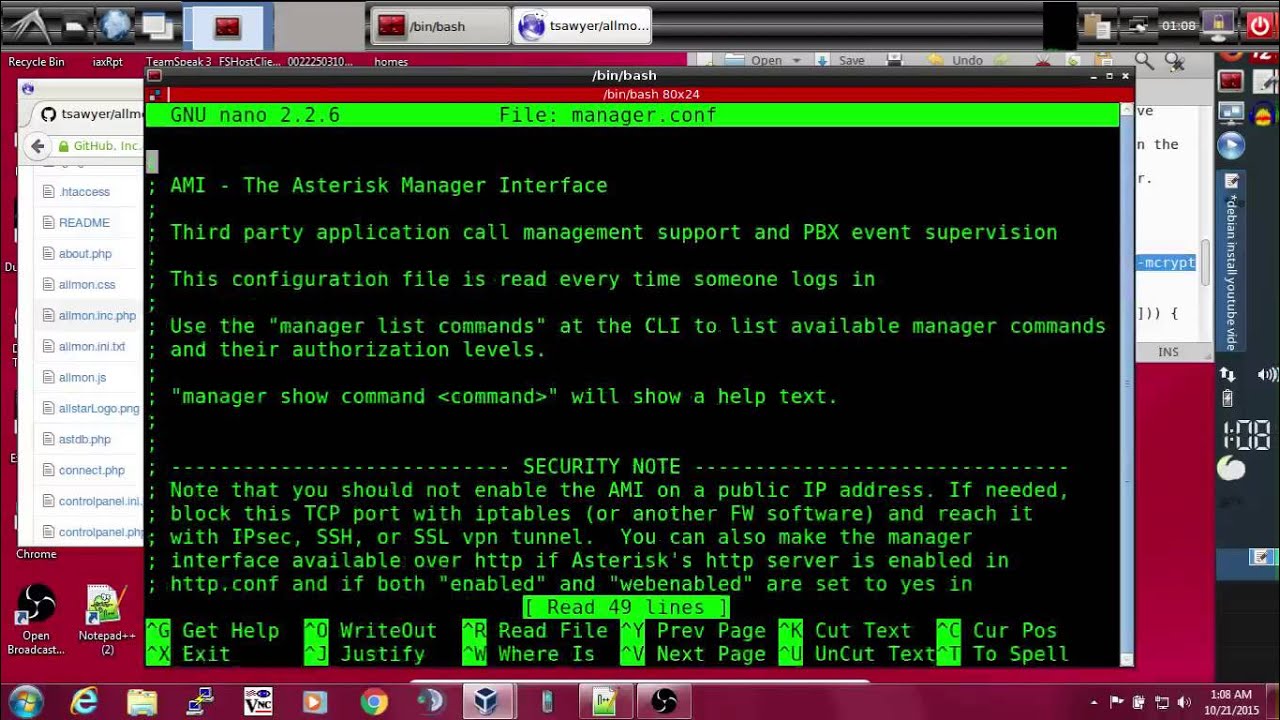Click Save in the background editor toolbar
Viewport: 1280px width, 720px height.
pos(842,60)
